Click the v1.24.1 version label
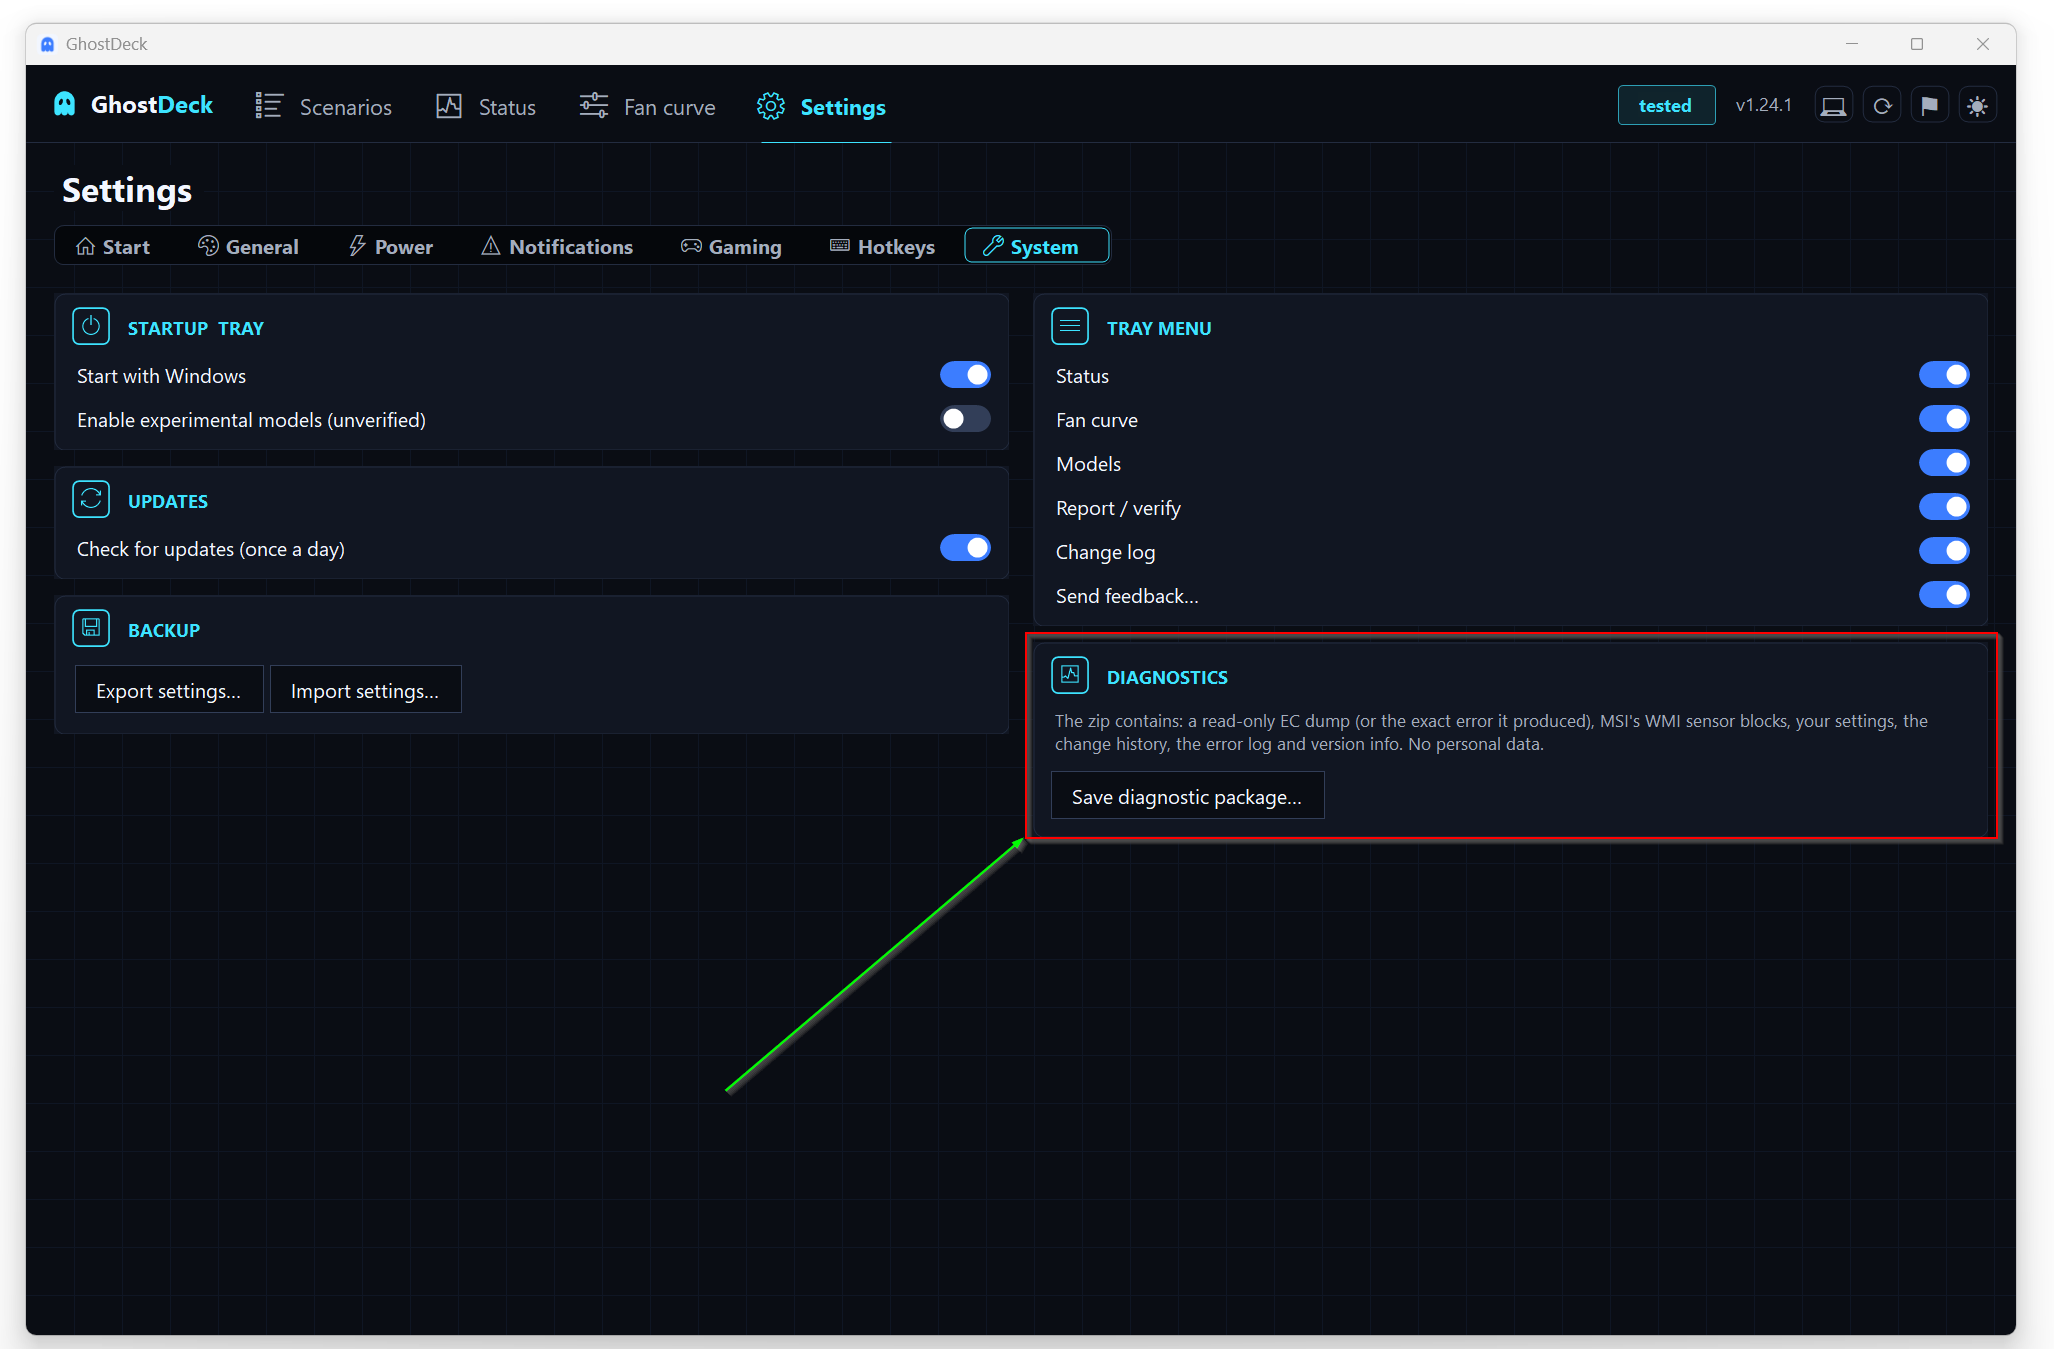2054x1349 pixels. pos(1764,106)
